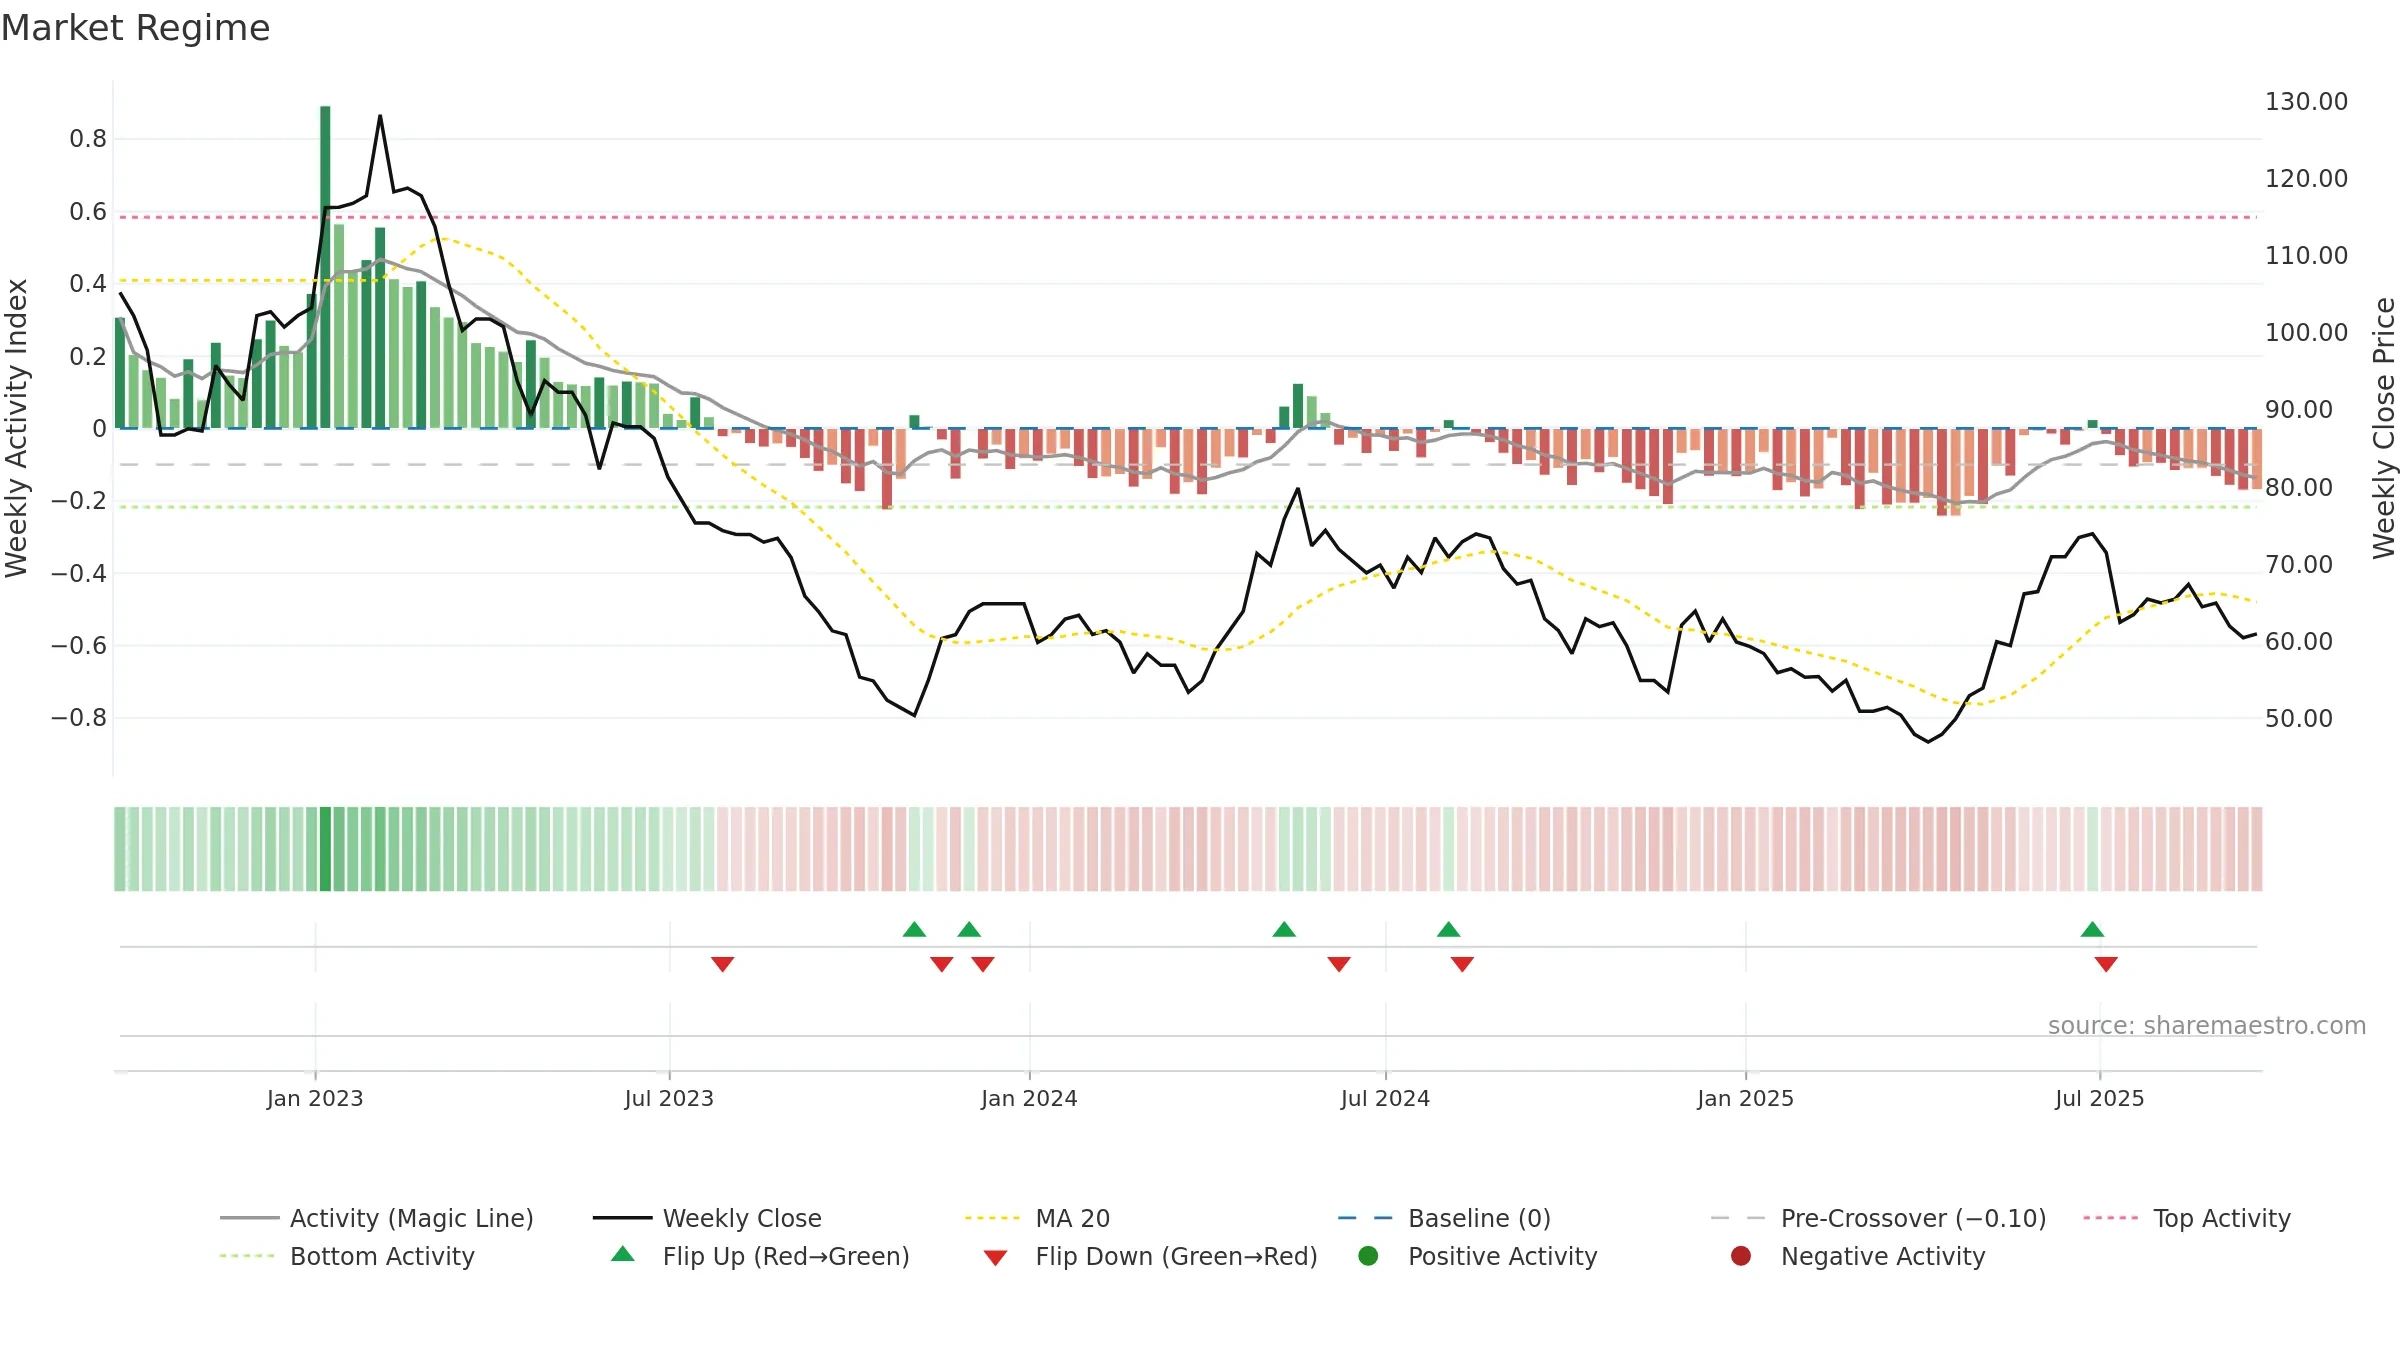
Task: Toggle MA 20 legend entry
Action: [x=1037, y=1218]
